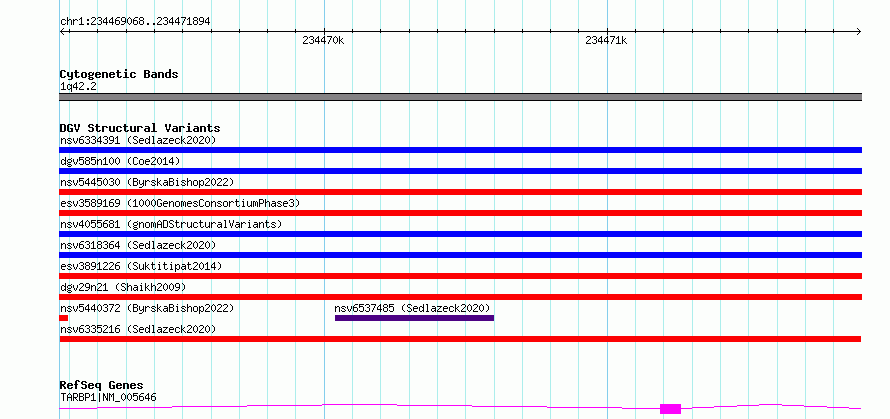This screenshot has height=419, width=890.
Task: Click the red bar under nsv6335216
Action: [460, 339]
